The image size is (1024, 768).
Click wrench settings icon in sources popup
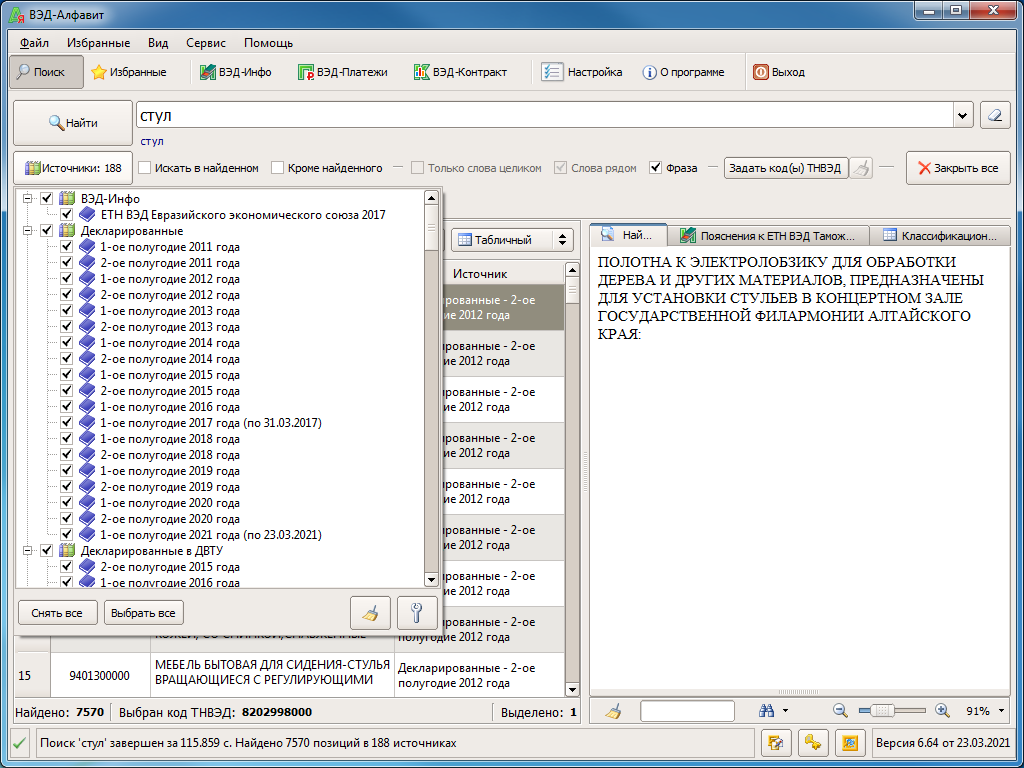tap(417, 612)
